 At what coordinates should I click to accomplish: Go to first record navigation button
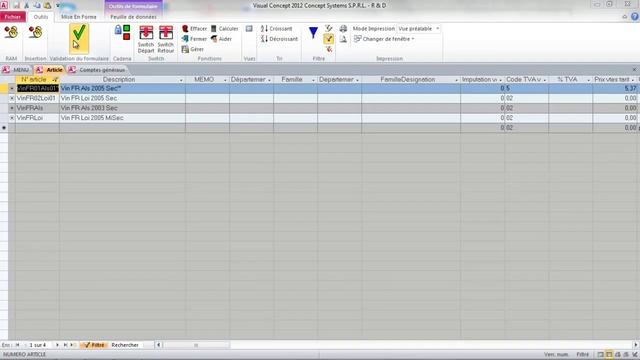point(18,345)
